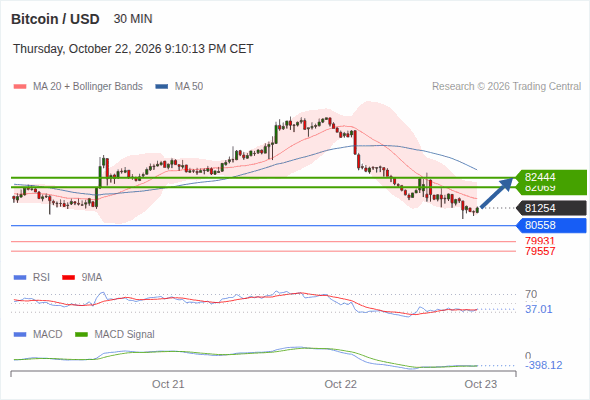Click the Bitcoin / USD chart title
This screenshot has width=590, height=400.
point(55,19)
